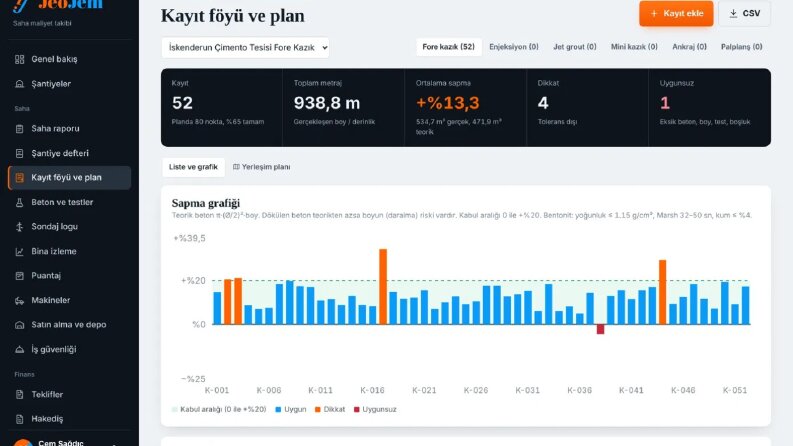This screenshot has width=793, height=446.
Task: Open Makineler section
Action: (69, 300)
